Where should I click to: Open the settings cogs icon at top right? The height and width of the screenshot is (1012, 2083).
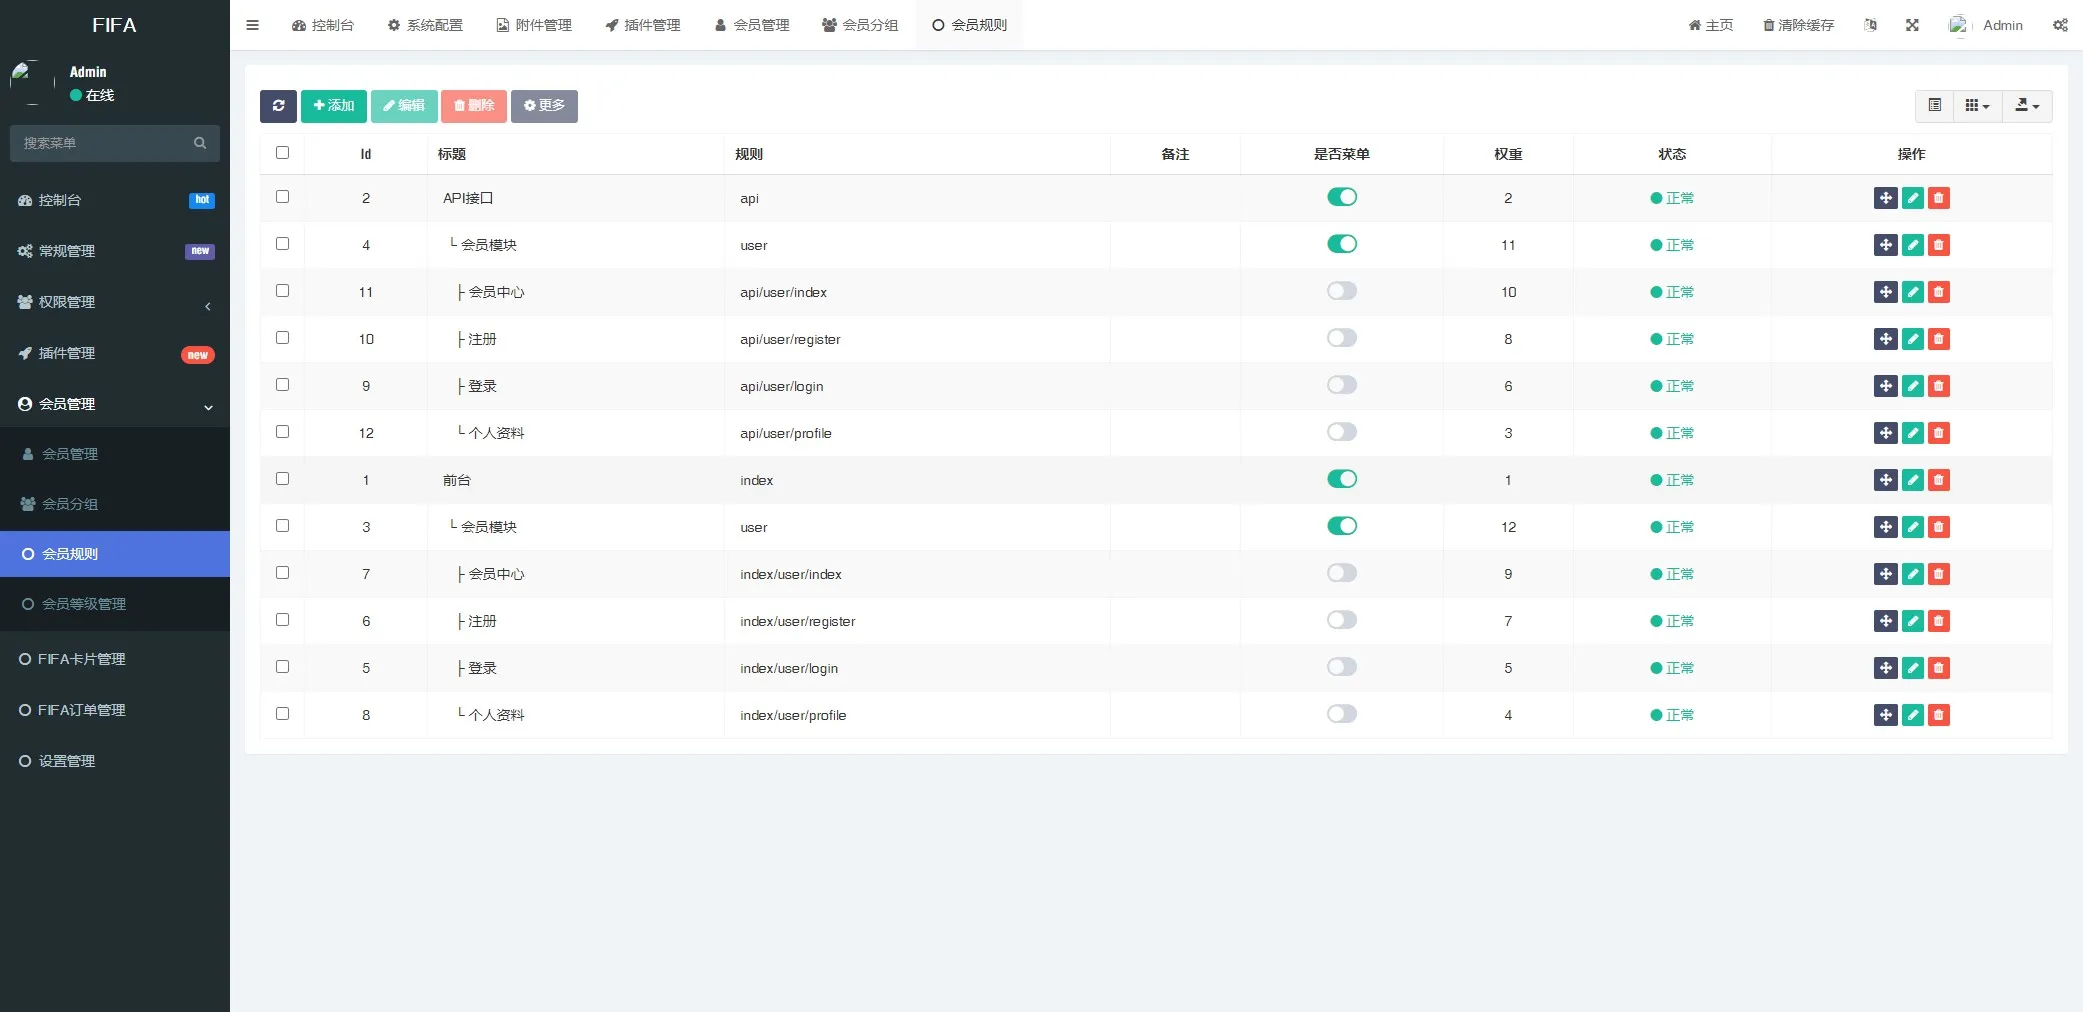2060,25
